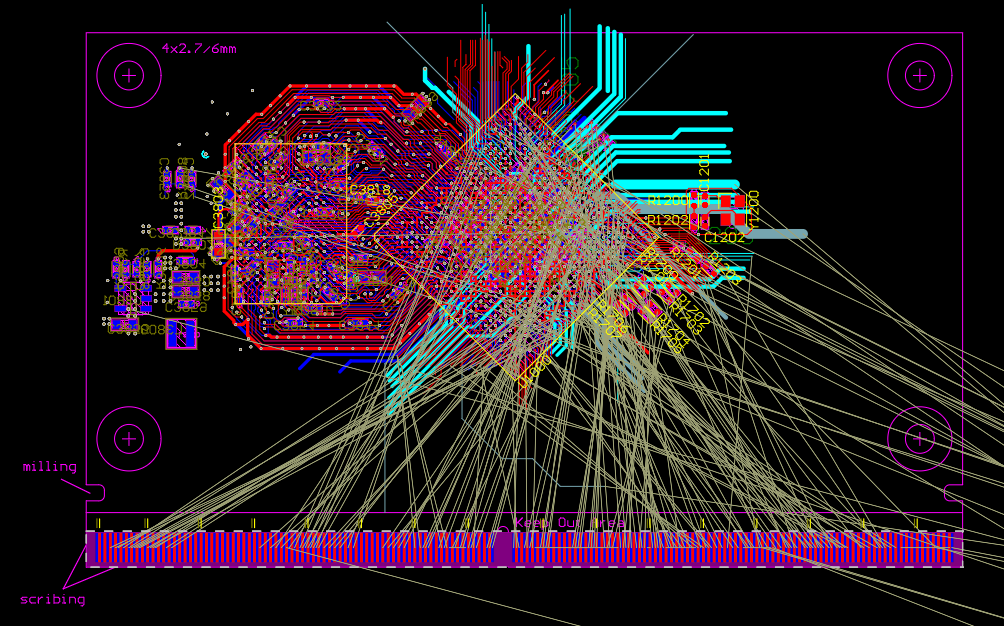Click the R1200 resistor label
Image resolution: width=1004 pixels, height=626 pixels.
(x=667, y=200)
